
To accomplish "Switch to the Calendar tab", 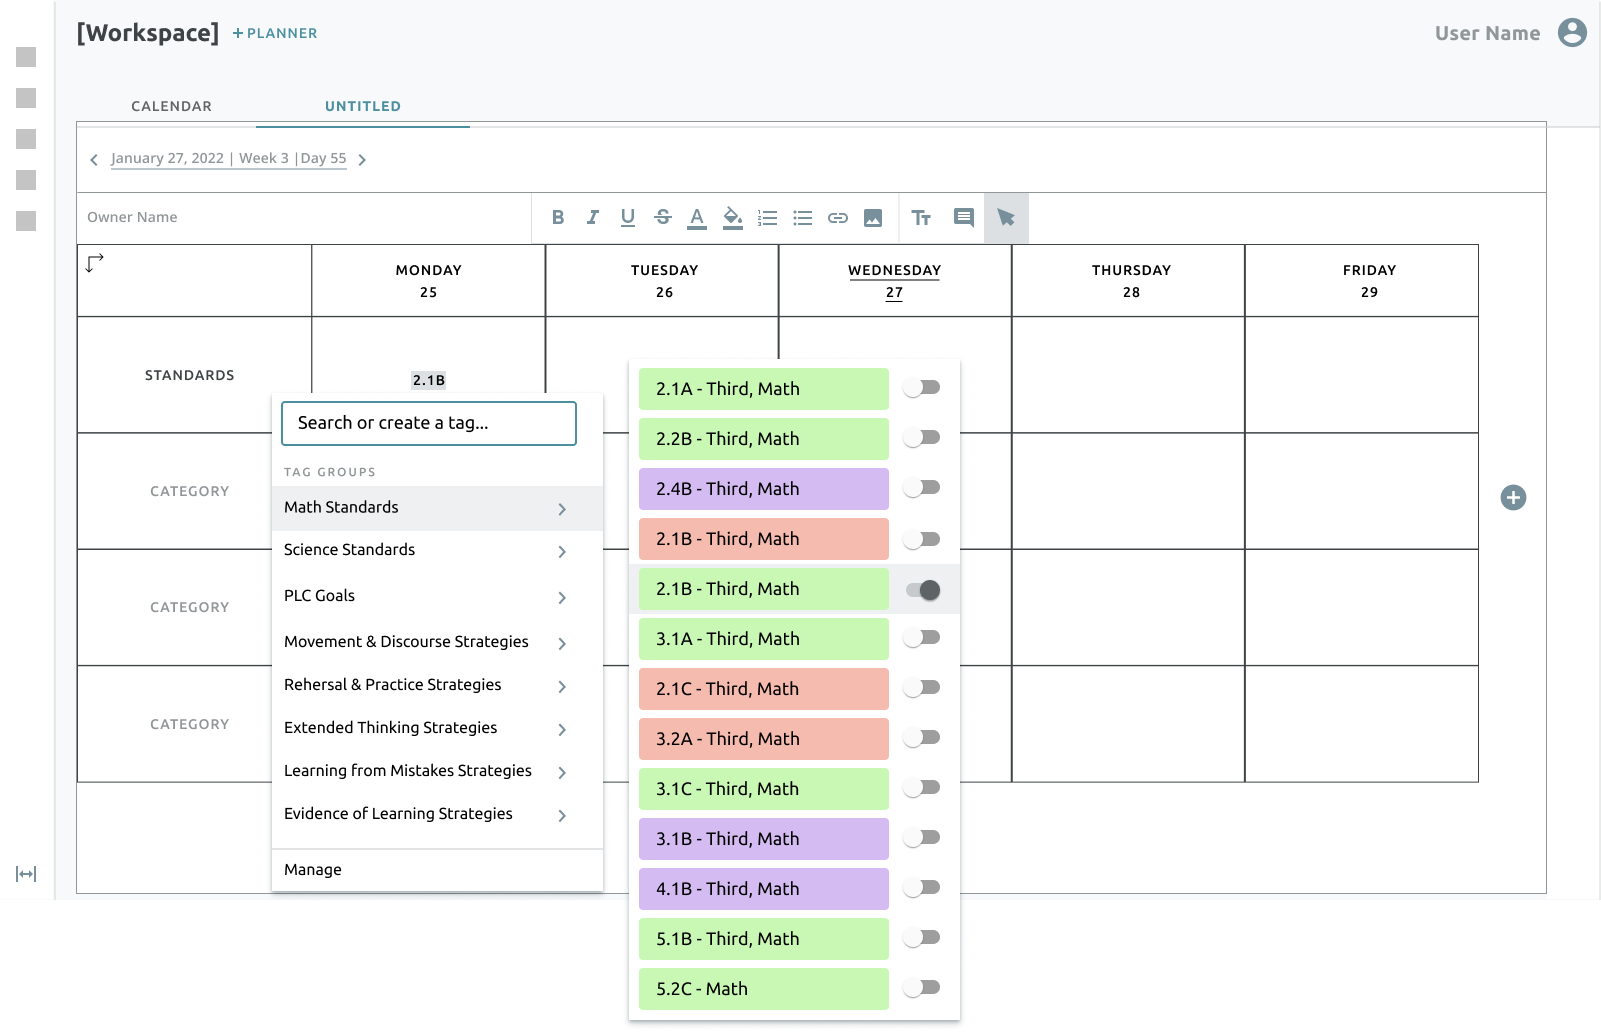I will [171, 106].
